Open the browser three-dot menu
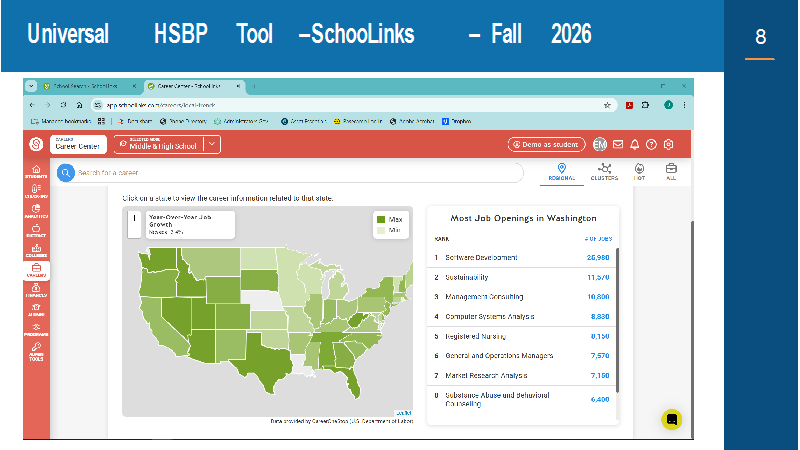800x450 pixels. (x=684, y=105)
